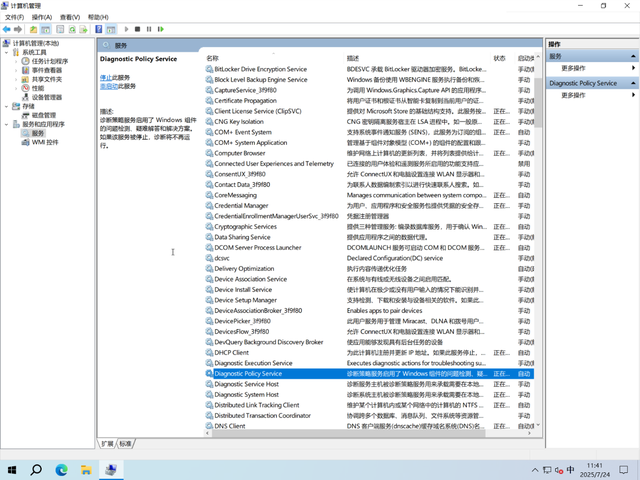Click the Pause Service toolbar button

149,29
